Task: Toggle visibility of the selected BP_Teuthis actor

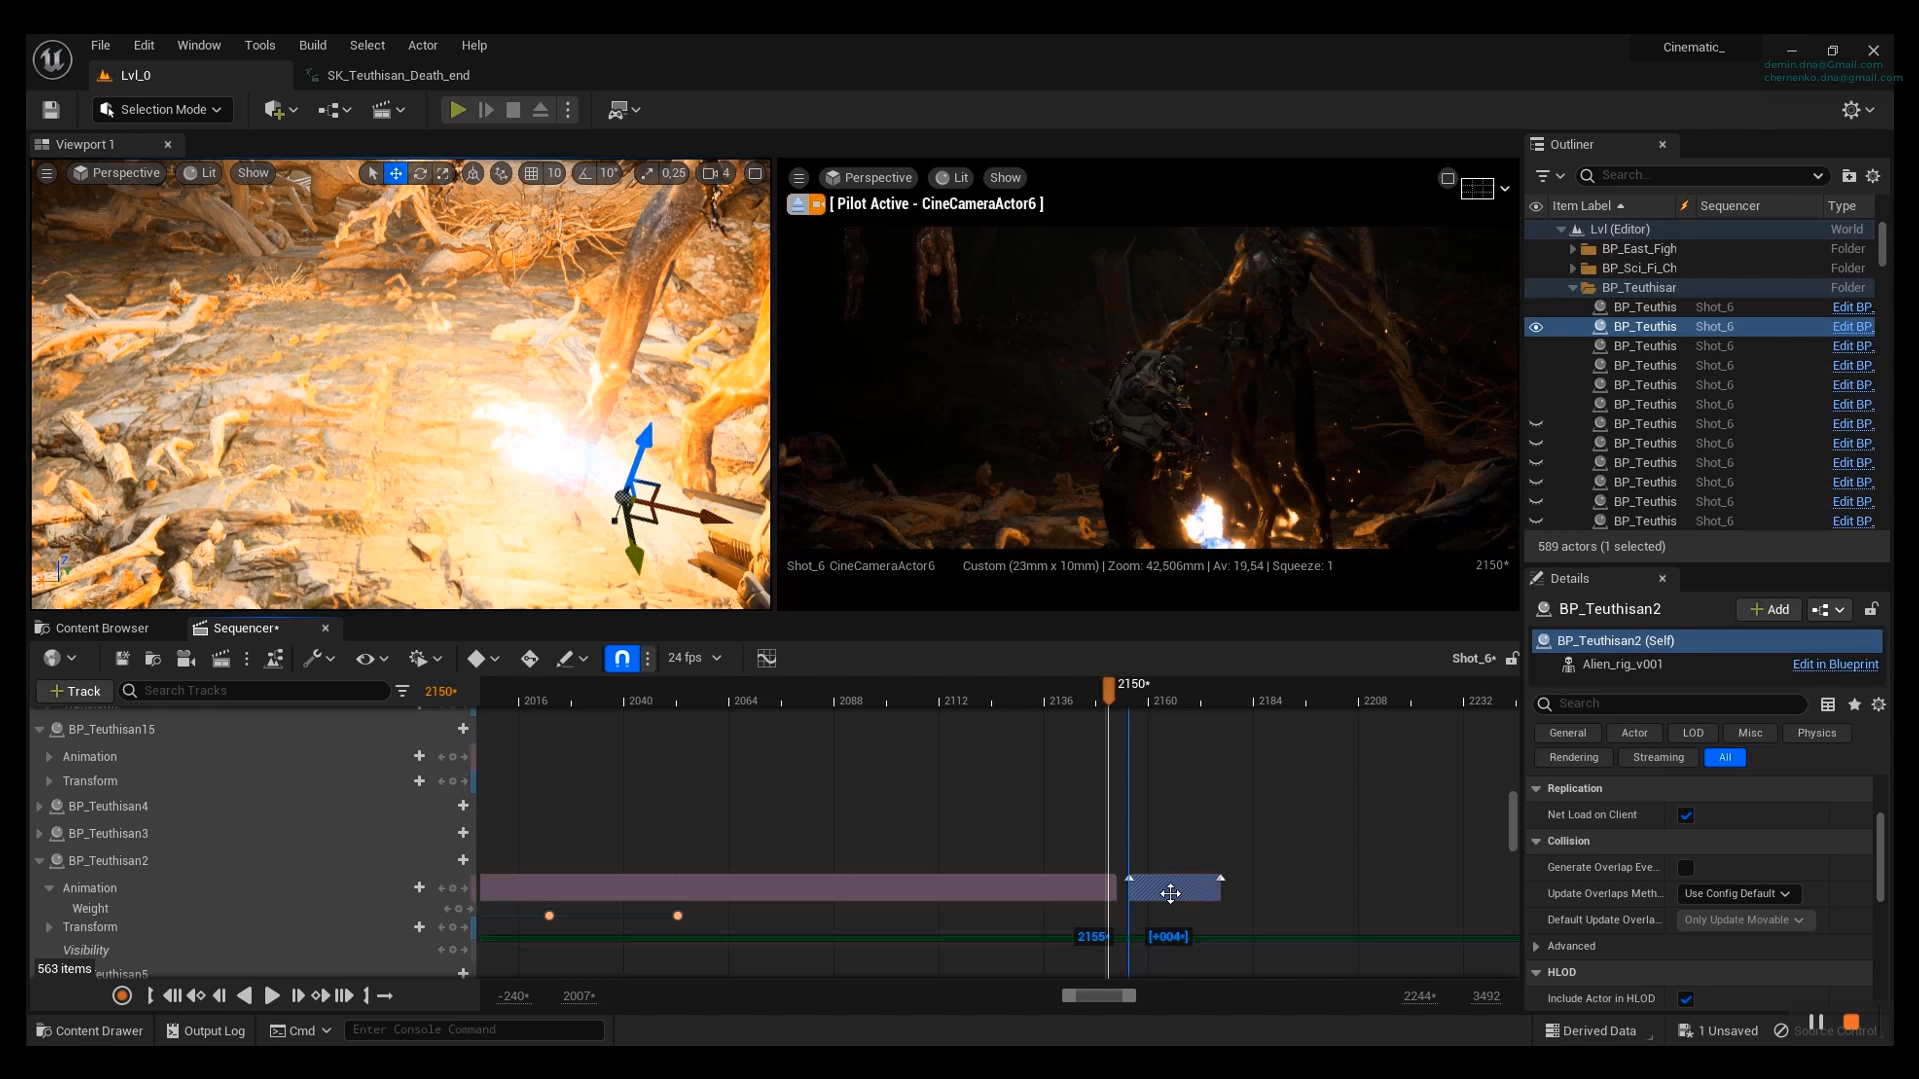Action: tap(1536, 327)
